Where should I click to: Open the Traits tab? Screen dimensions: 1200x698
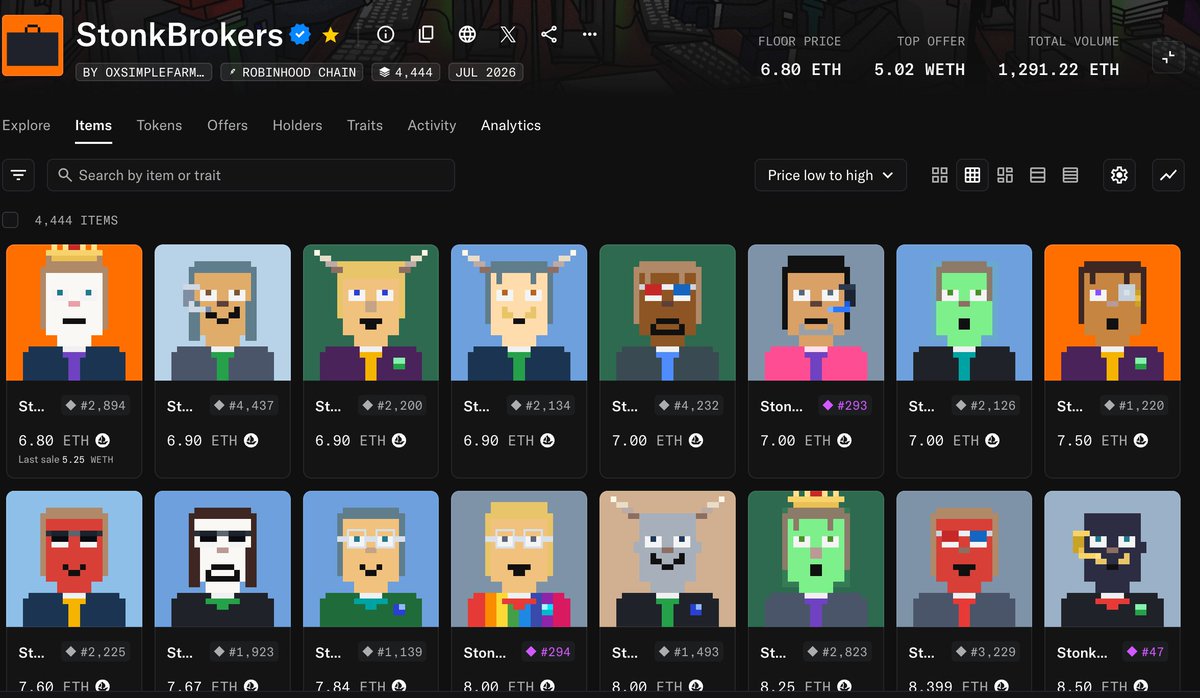[365, 125]
